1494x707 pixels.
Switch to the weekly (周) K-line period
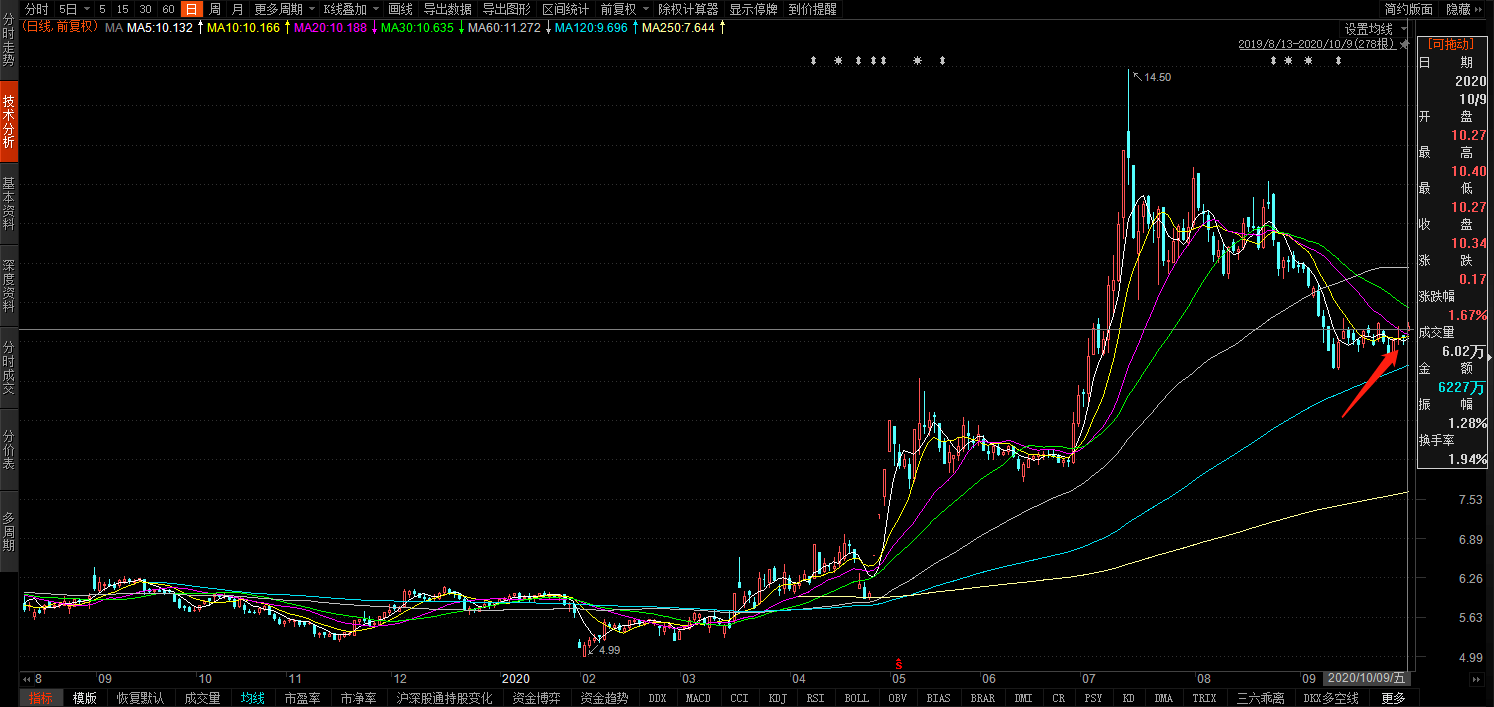click(x=214, y=9)
